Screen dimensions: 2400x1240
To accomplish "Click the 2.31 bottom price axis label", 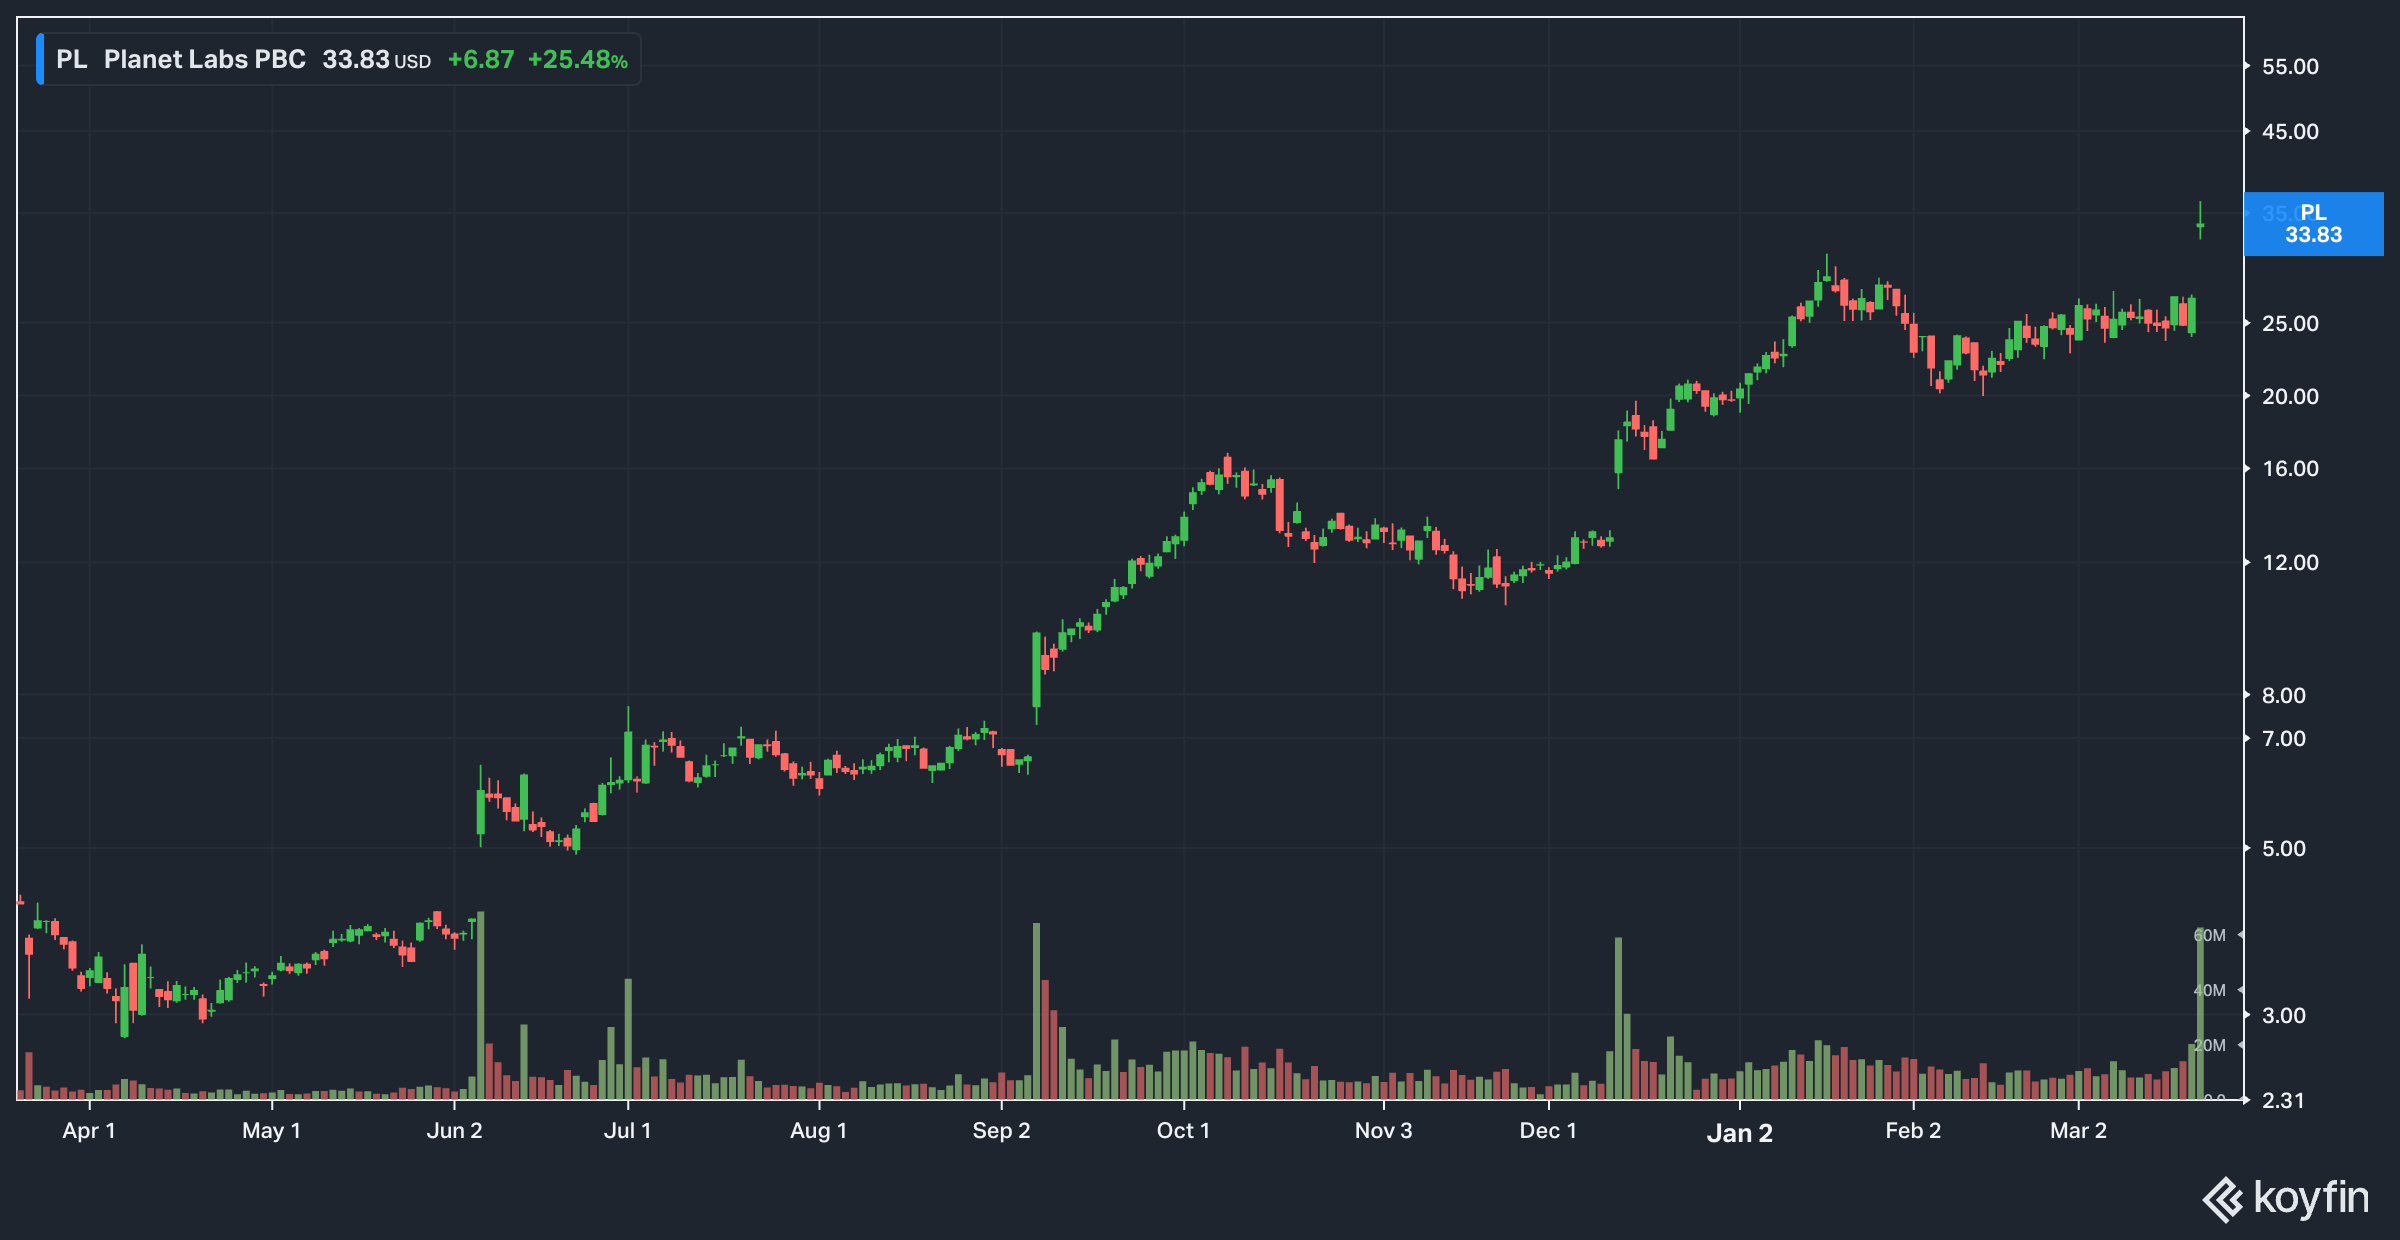I will 2283,1101.
